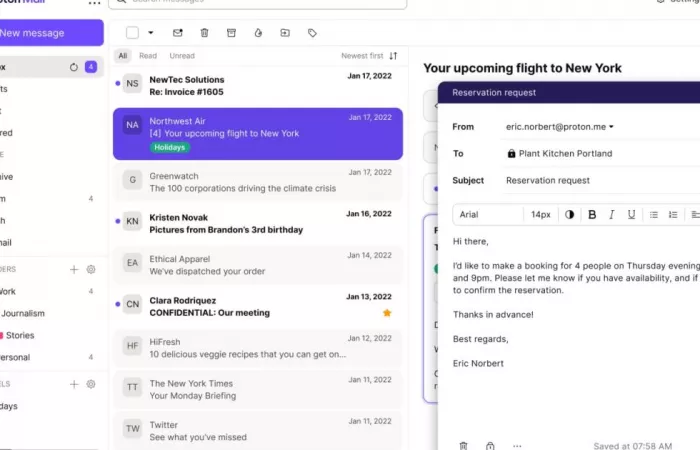
Task: Click the encryption lock icon in composer
Action: pos(490,445)
